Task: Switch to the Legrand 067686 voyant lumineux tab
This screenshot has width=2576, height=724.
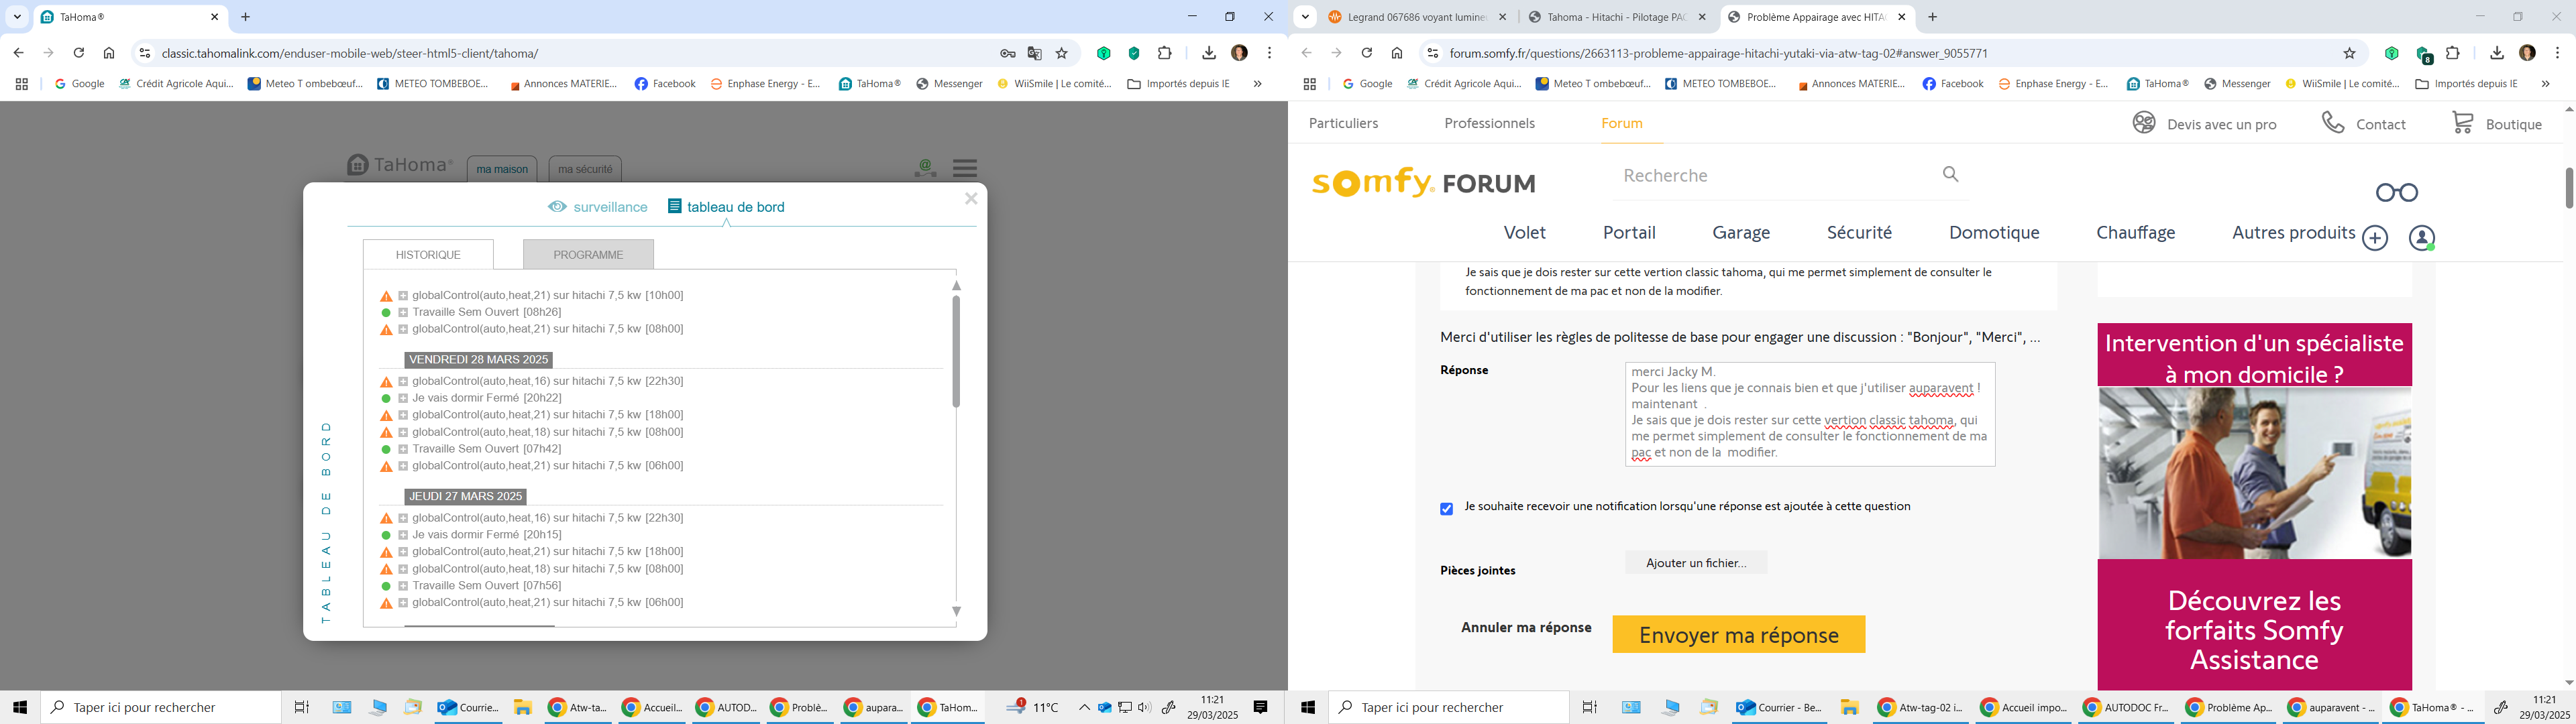Action: coord(1417,17)
